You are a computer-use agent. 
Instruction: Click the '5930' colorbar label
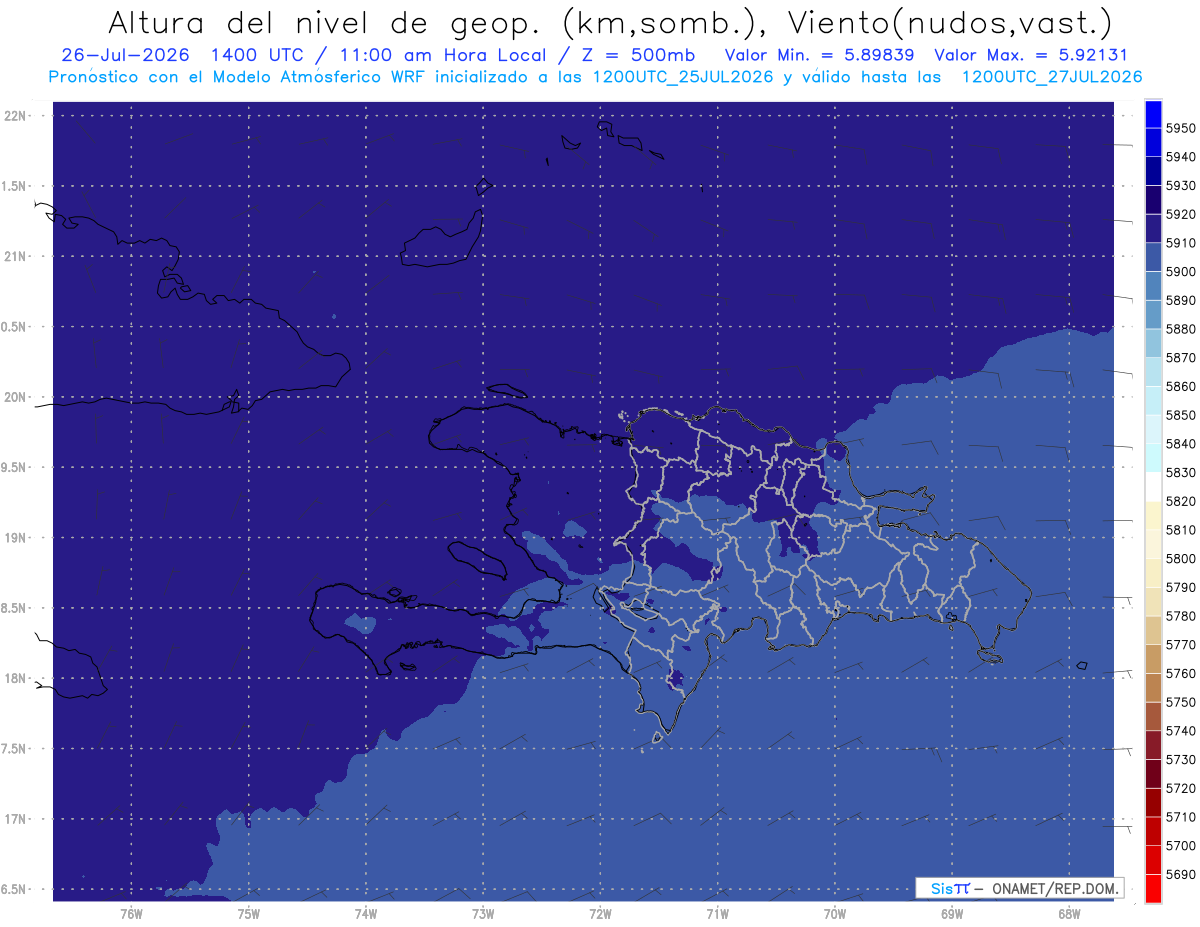(x=1181, y=186)
